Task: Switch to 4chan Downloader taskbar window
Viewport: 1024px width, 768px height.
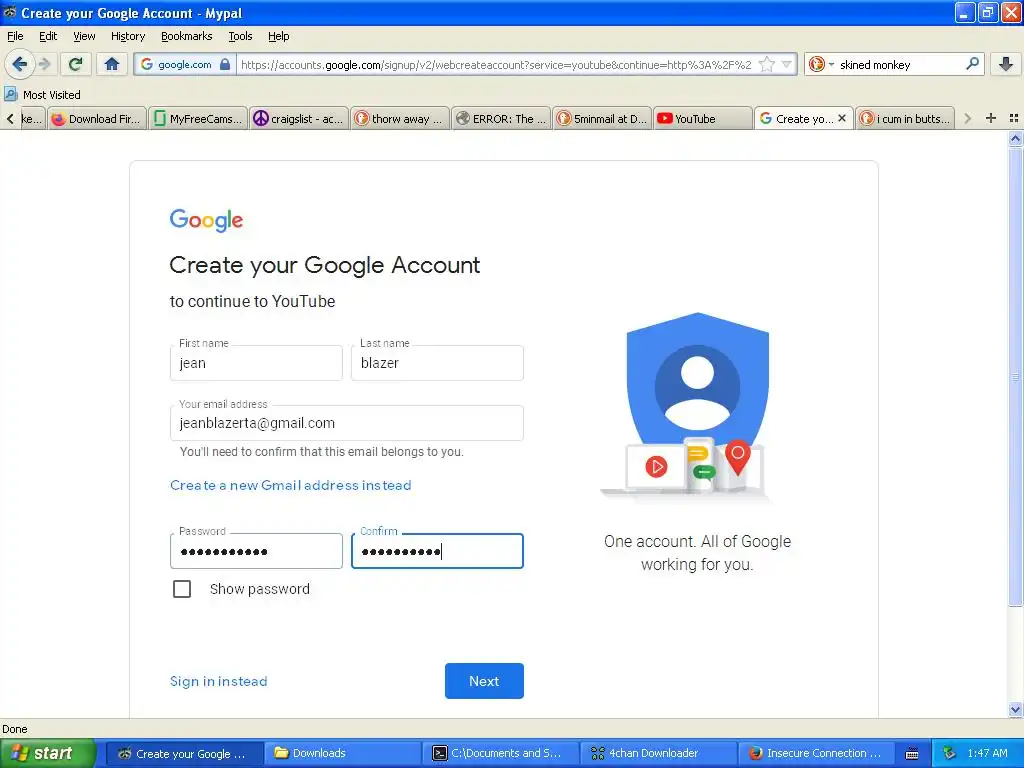Action: 658,753
